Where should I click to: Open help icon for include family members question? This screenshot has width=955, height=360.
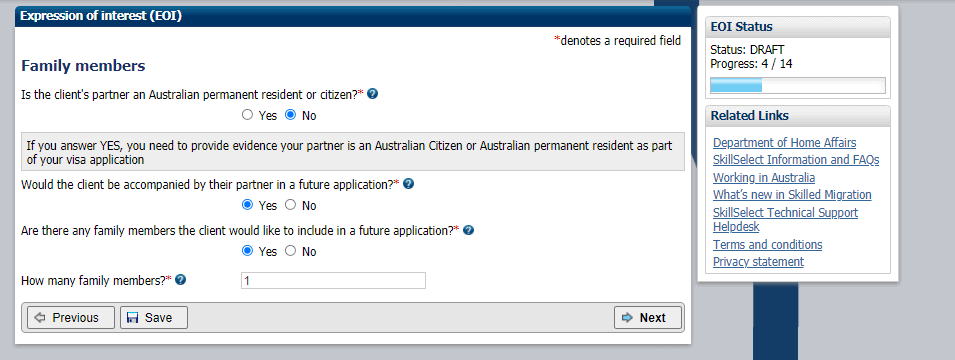click(469, 230)
